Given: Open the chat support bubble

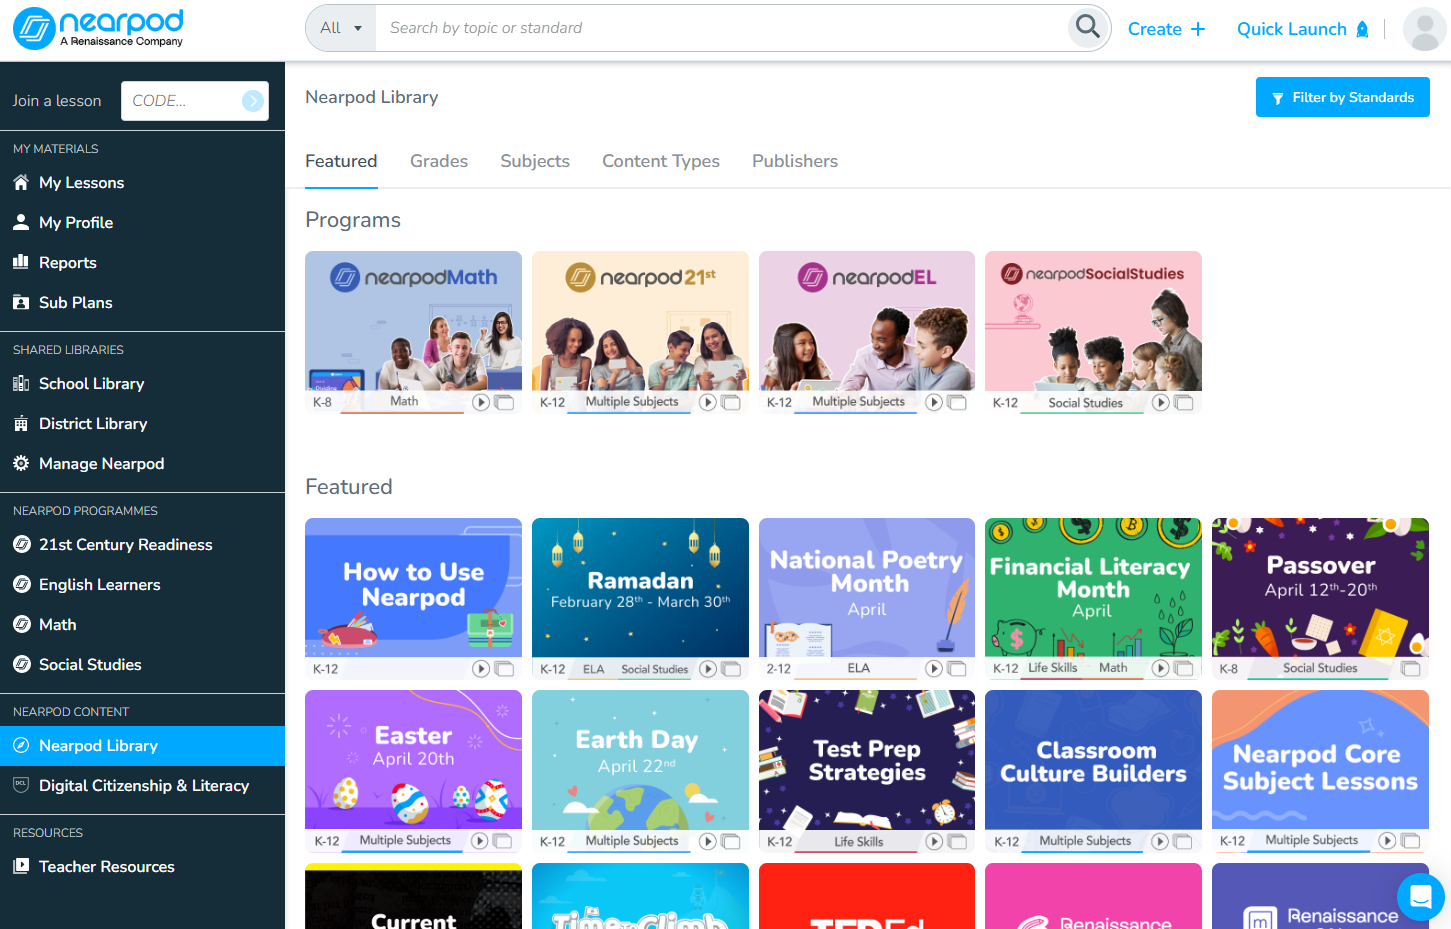Looking at the screenshot, I should pos(1420,897).
